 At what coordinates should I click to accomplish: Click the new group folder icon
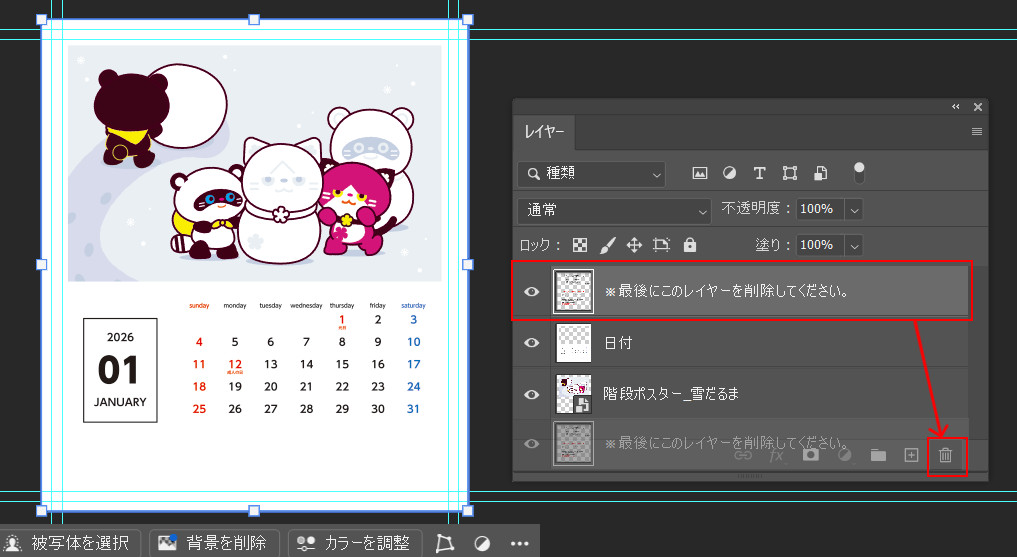click(x=878, y=455)
